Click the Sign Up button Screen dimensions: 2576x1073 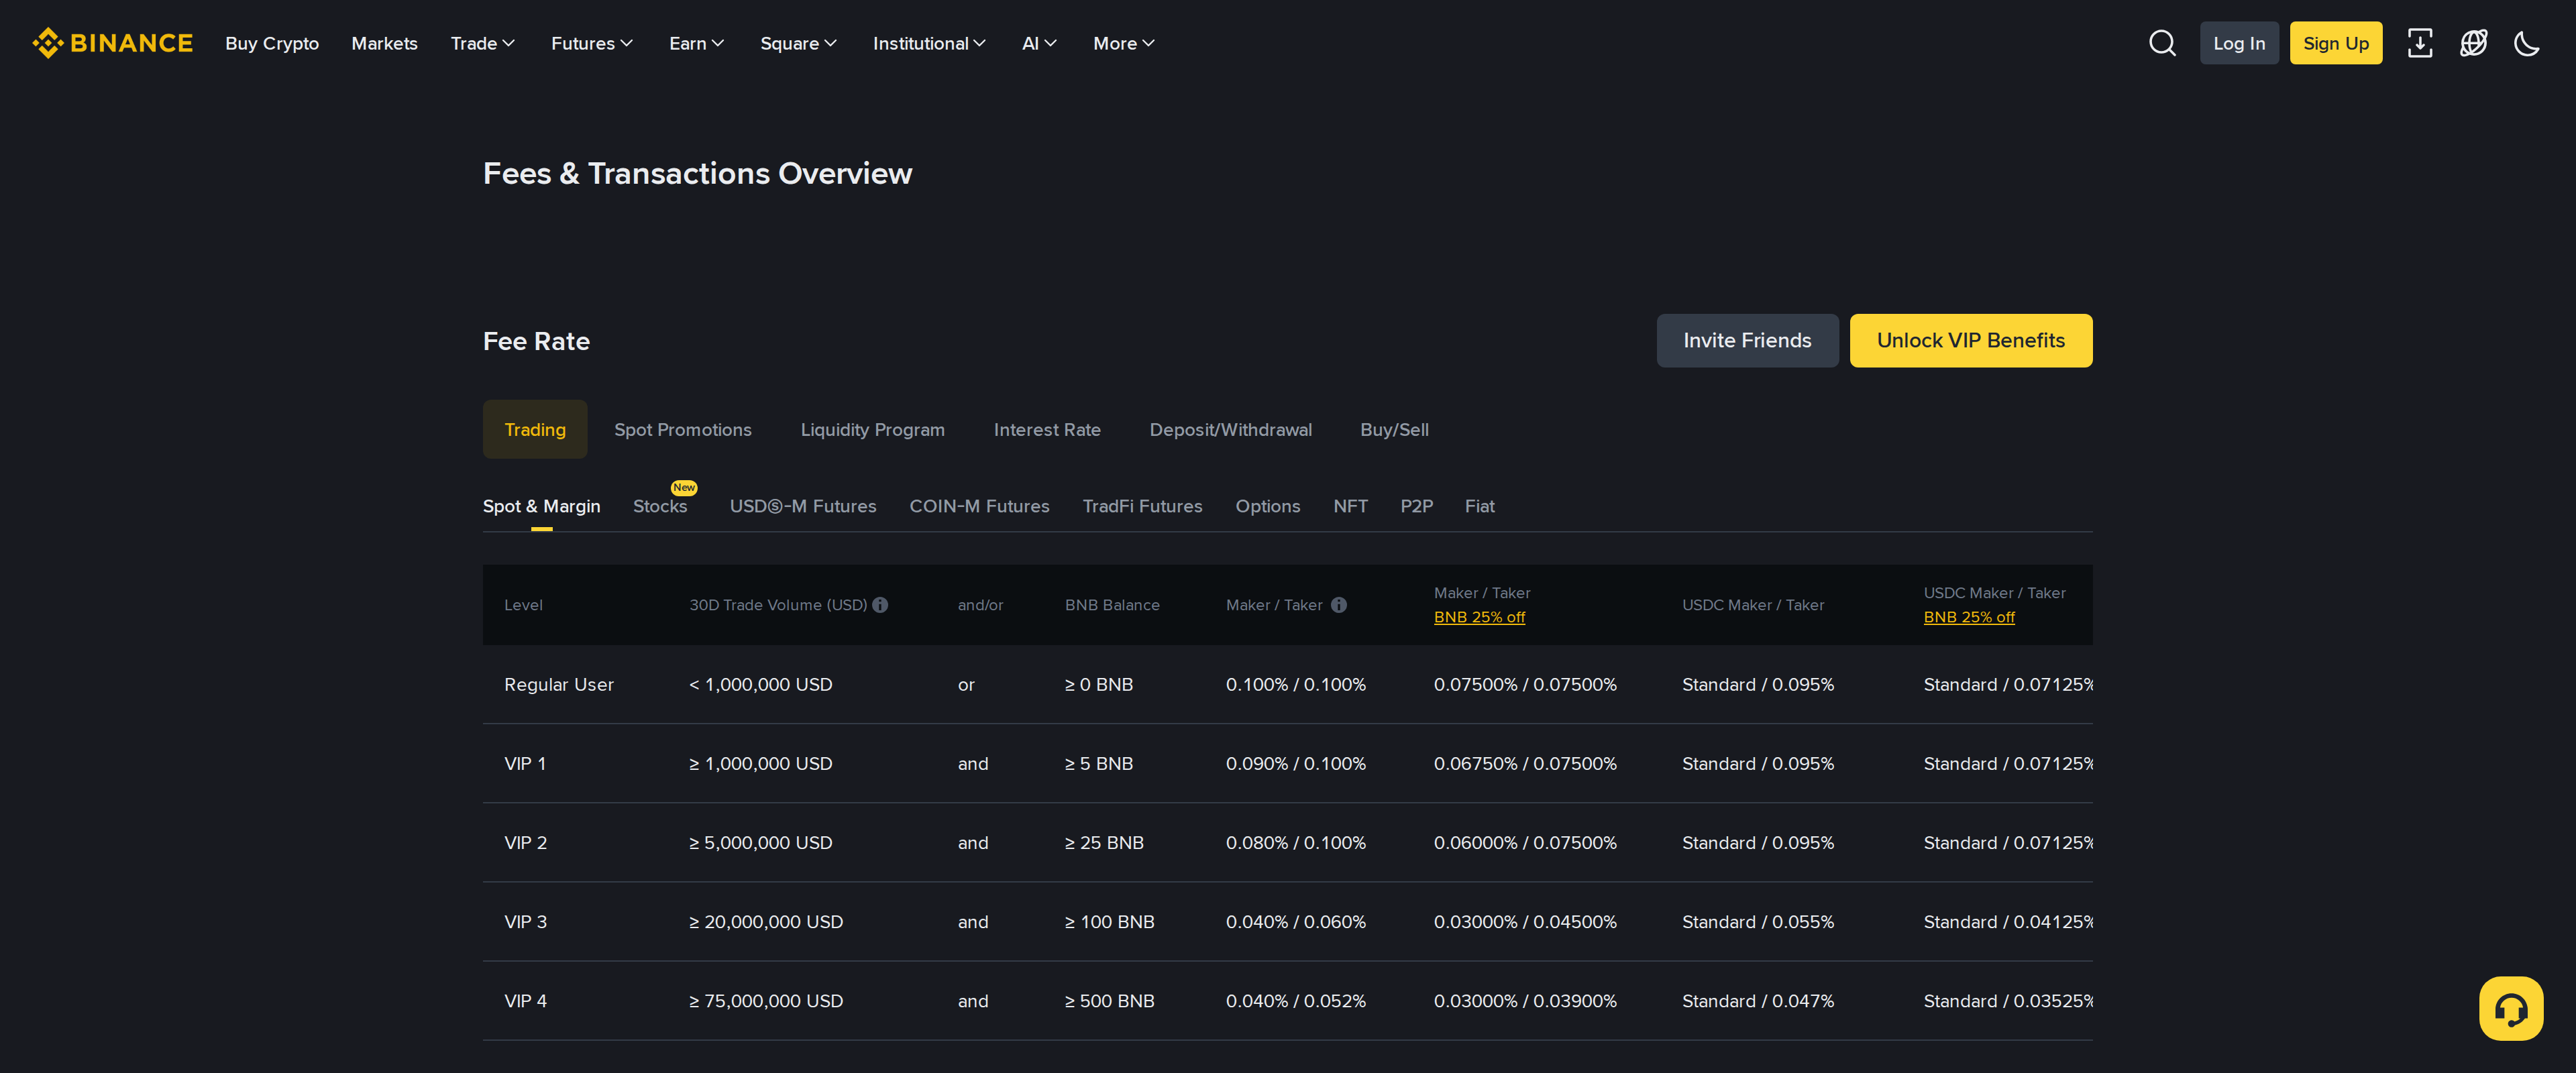2335,43
